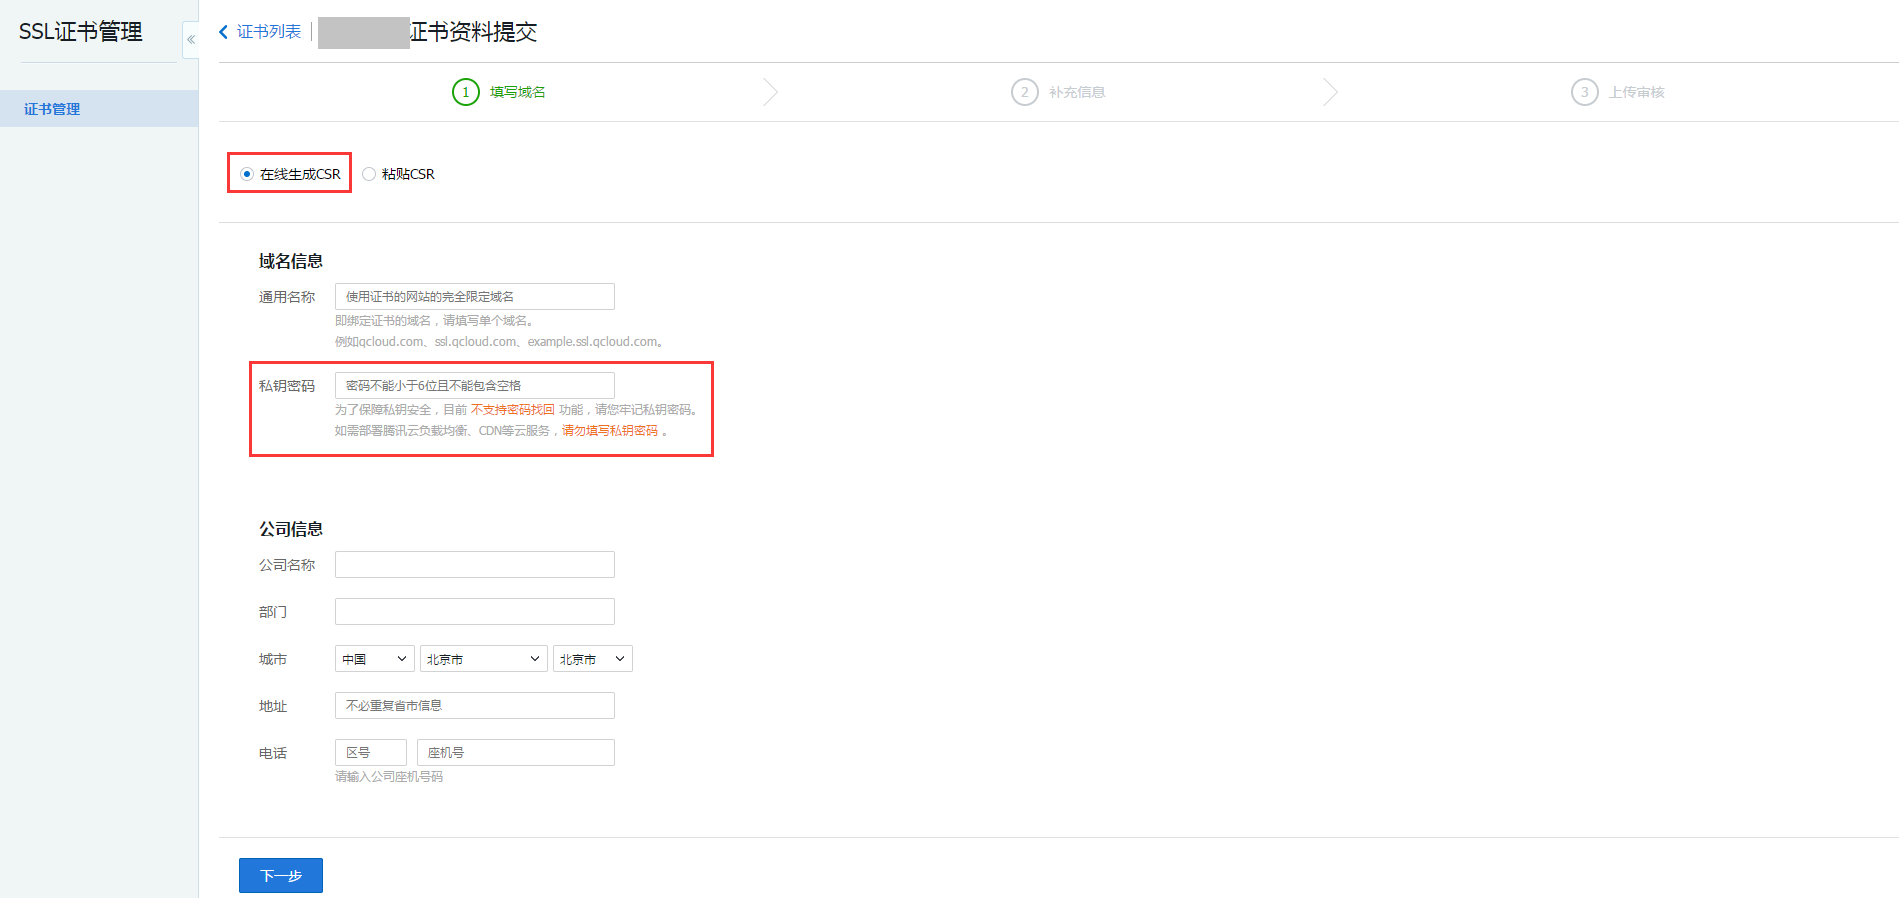Click back arrow beside 证书列表

pyautogui.click(x=223, y=32)
